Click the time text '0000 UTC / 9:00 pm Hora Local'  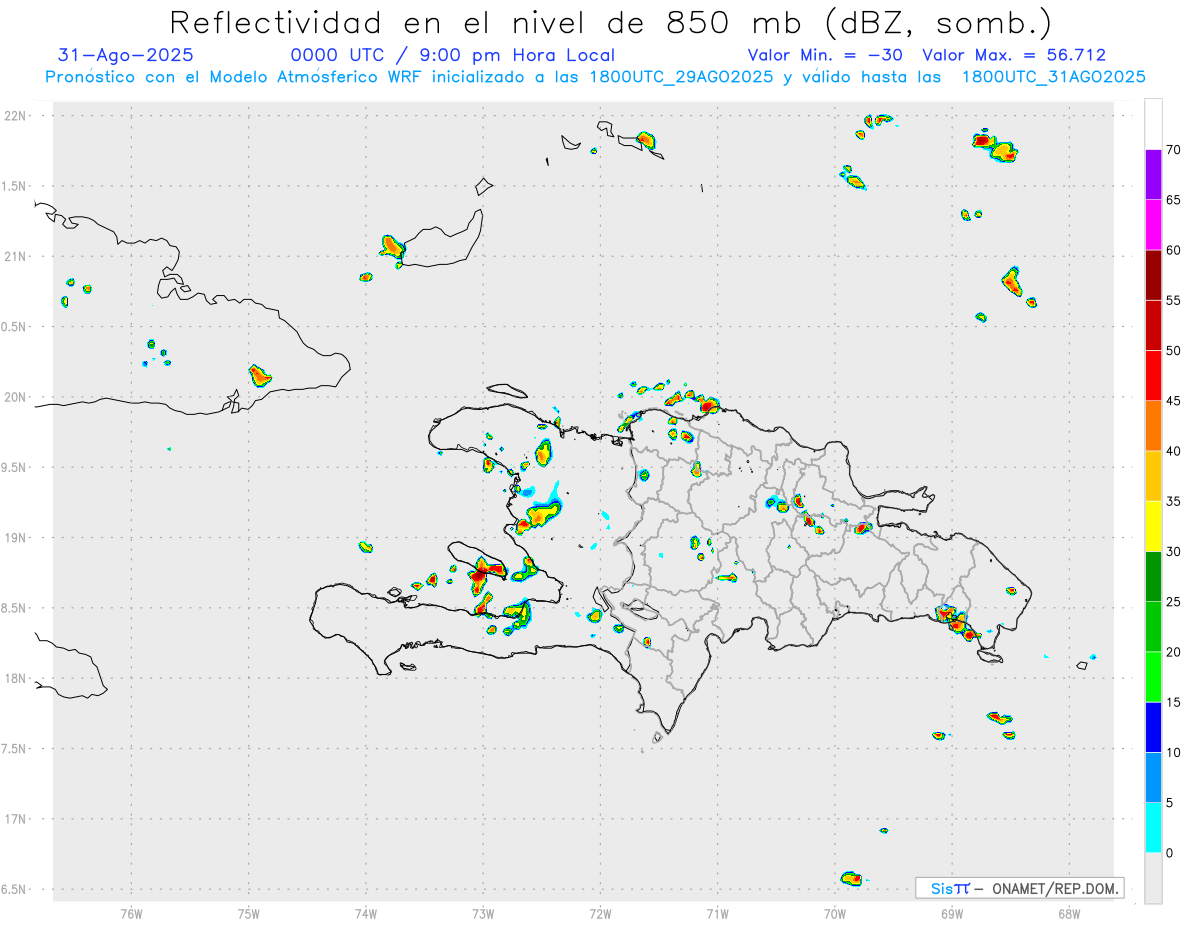453,55
